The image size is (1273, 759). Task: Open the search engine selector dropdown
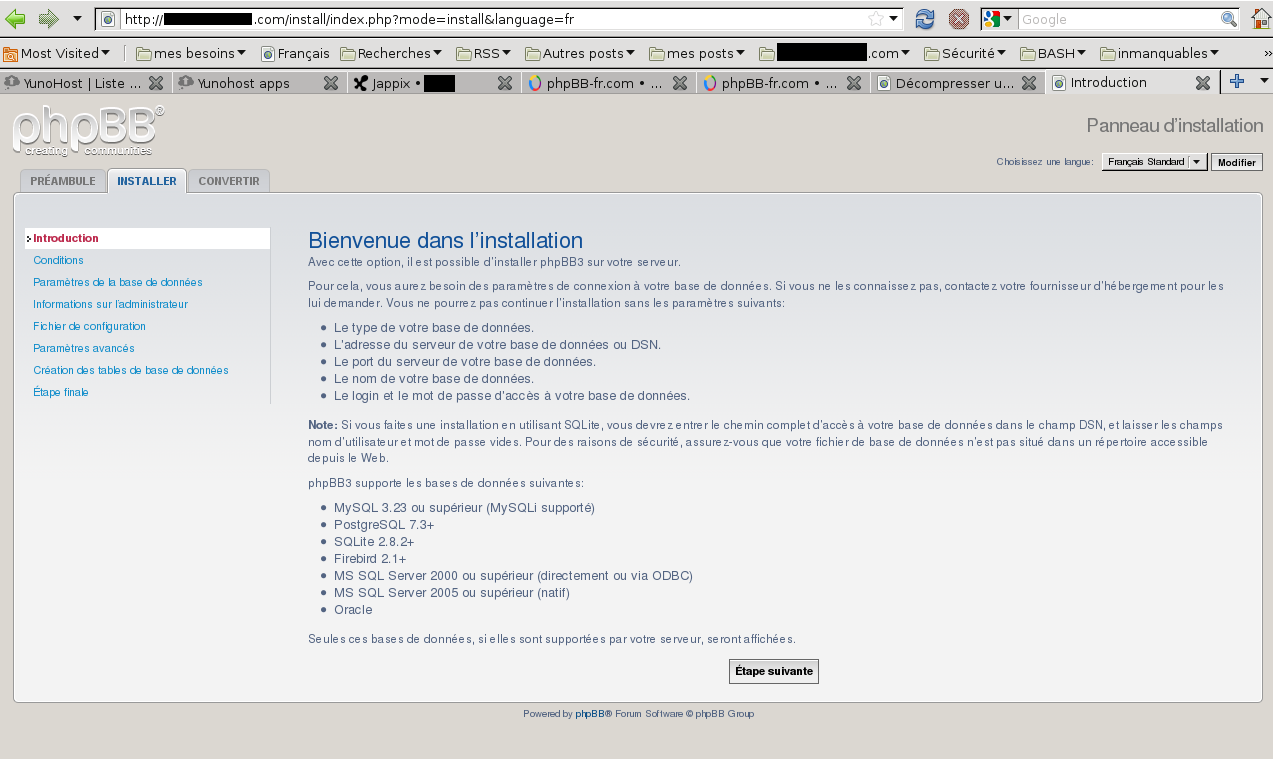pyautogui.click(x=997, y=19)
